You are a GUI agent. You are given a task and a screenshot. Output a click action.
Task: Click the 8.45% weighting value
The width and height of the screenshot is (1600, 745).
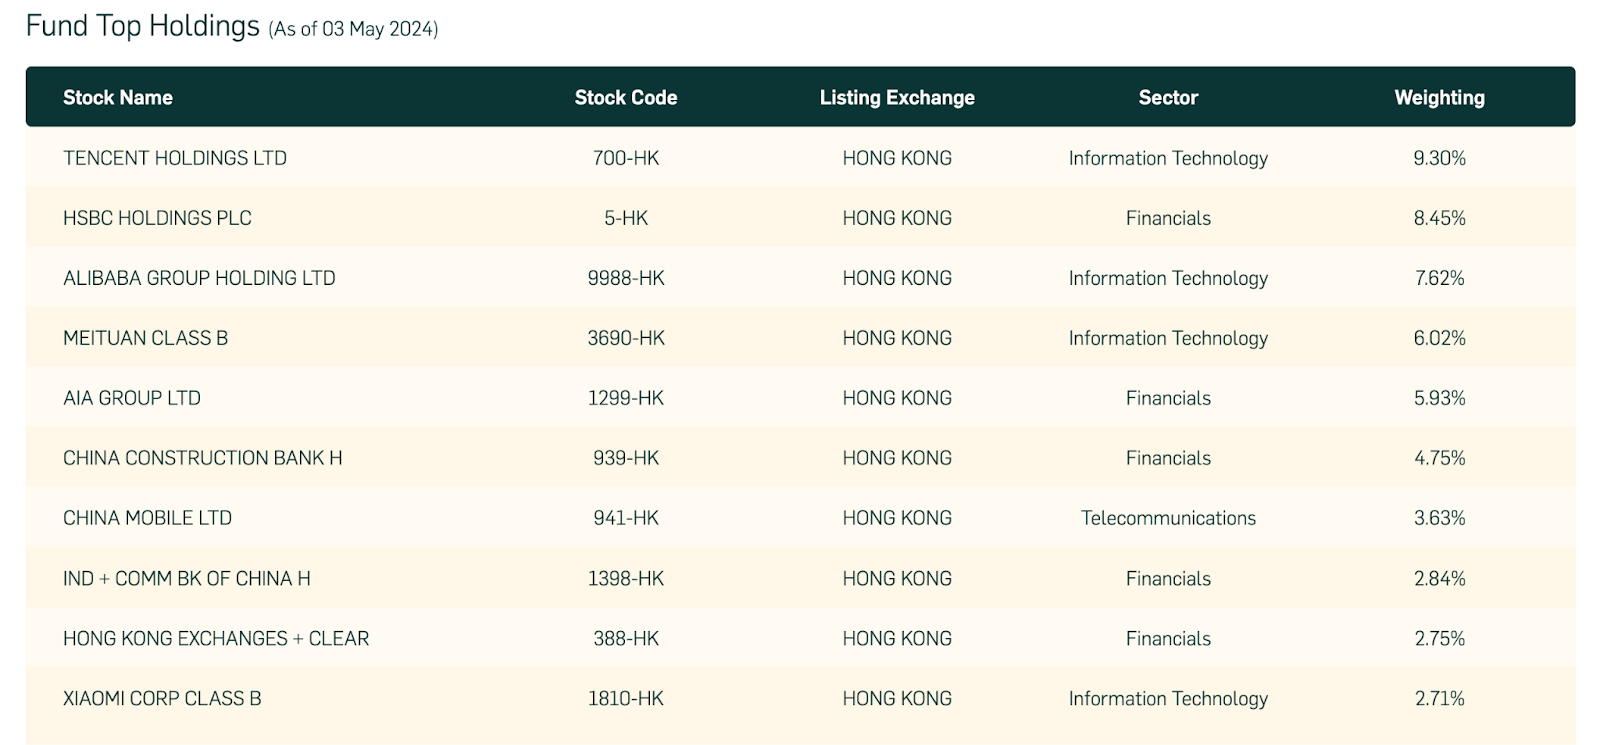point(1440,218)
